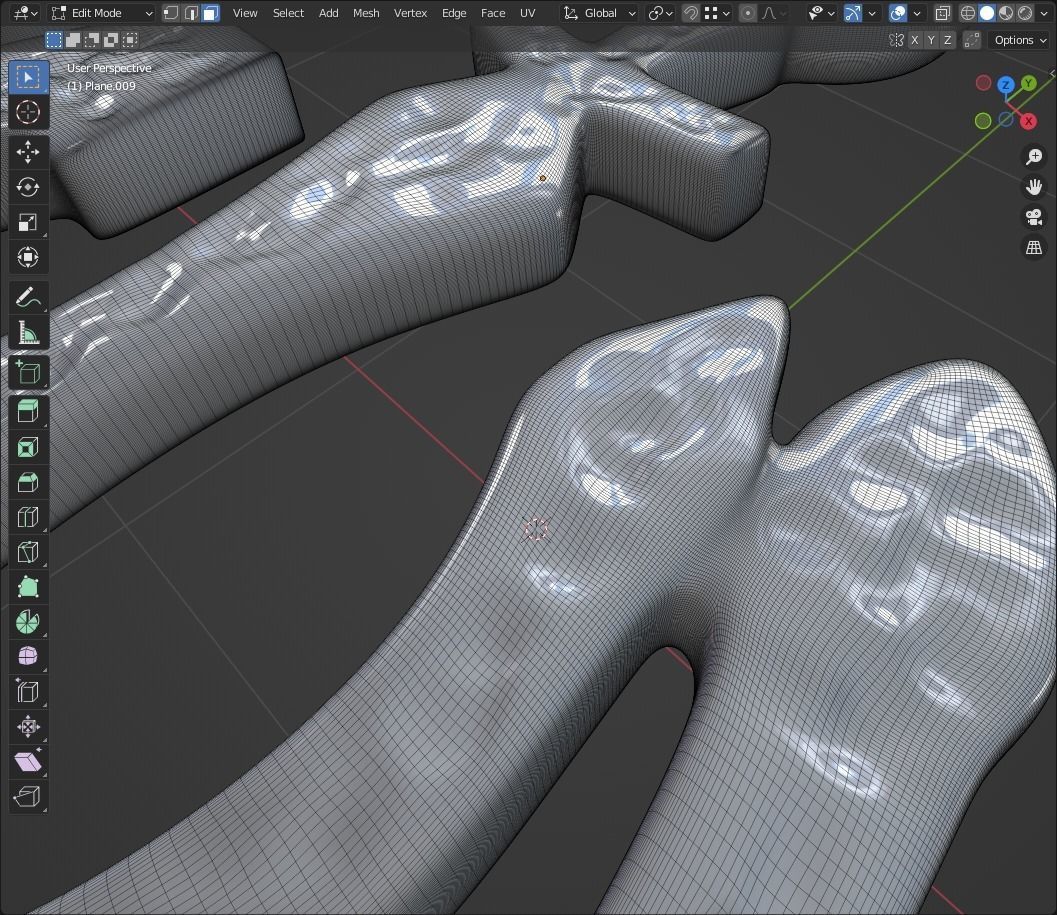Pick the Poly Build tool

click(28, 587)
